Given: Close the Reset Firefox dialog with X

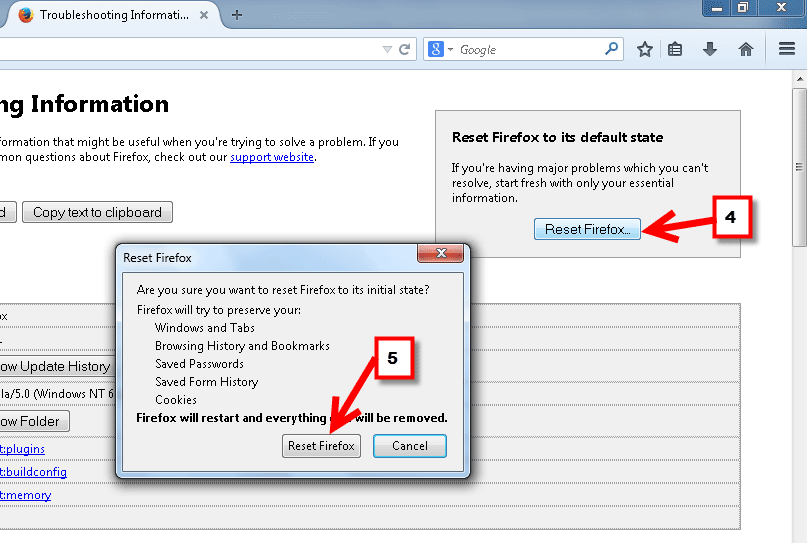Looking at the screenshot, I should (441, 253).
